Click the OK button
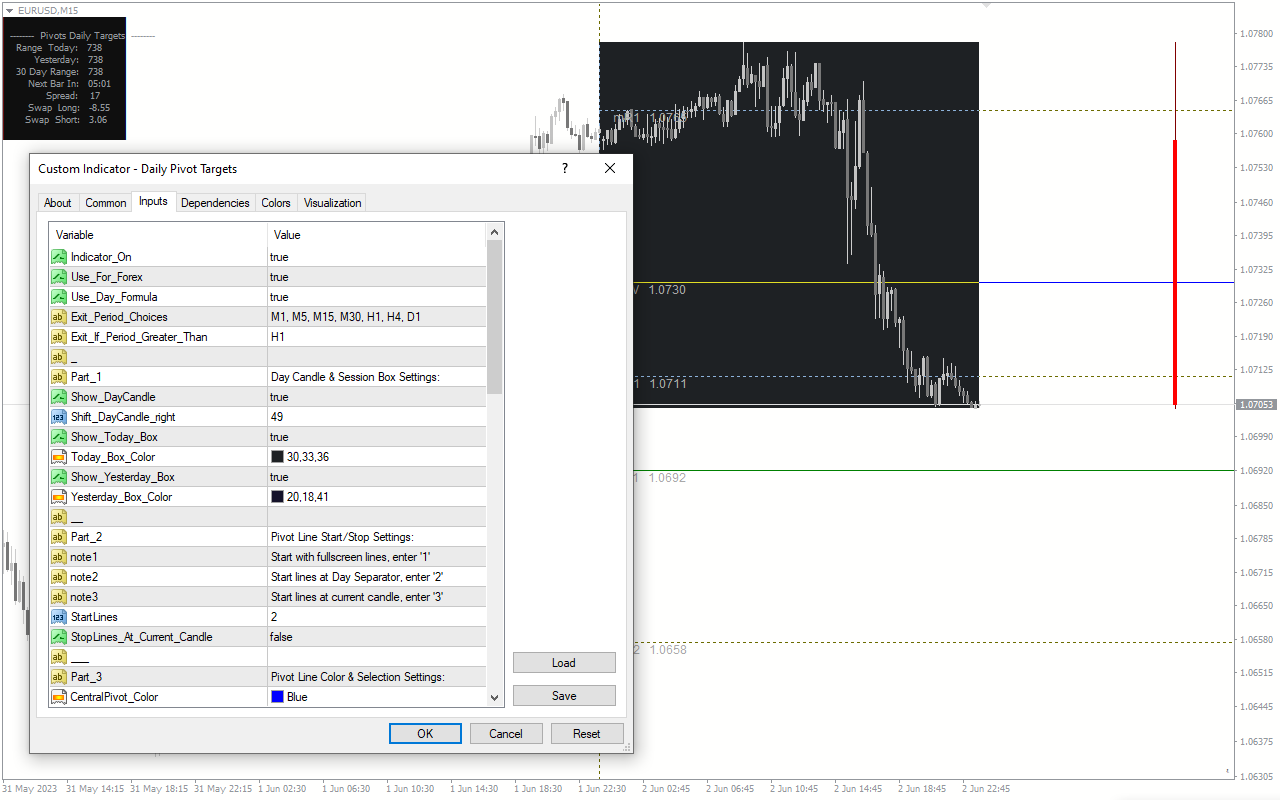The image size is (1280, 800). coord(425,734)
